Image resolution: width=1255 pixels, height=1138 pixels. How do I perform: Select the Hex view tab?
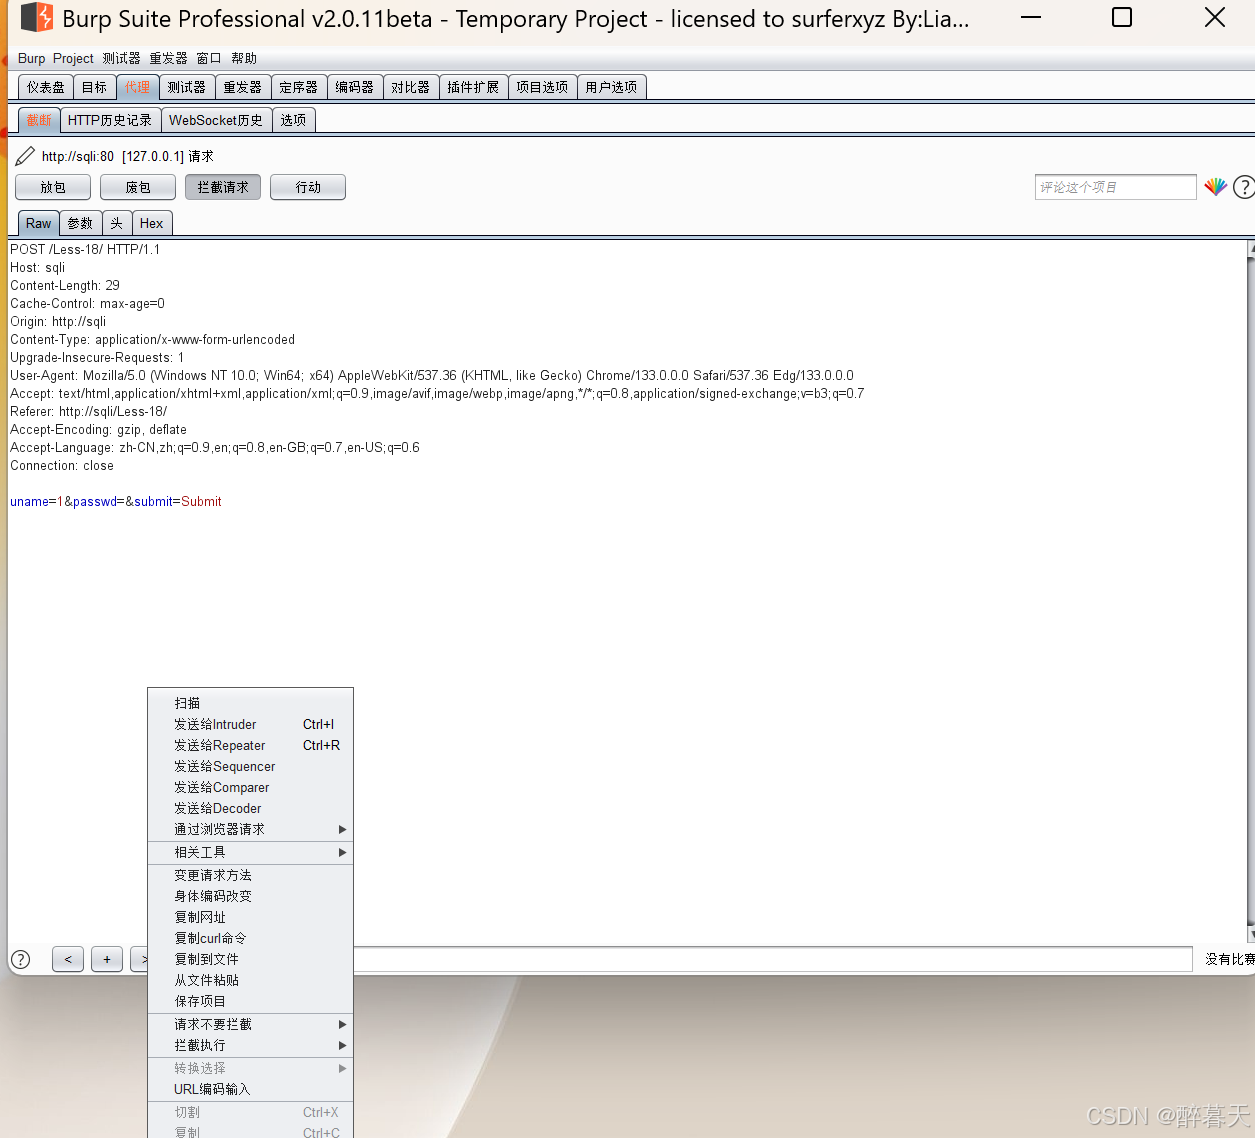(x=152, y=223)
